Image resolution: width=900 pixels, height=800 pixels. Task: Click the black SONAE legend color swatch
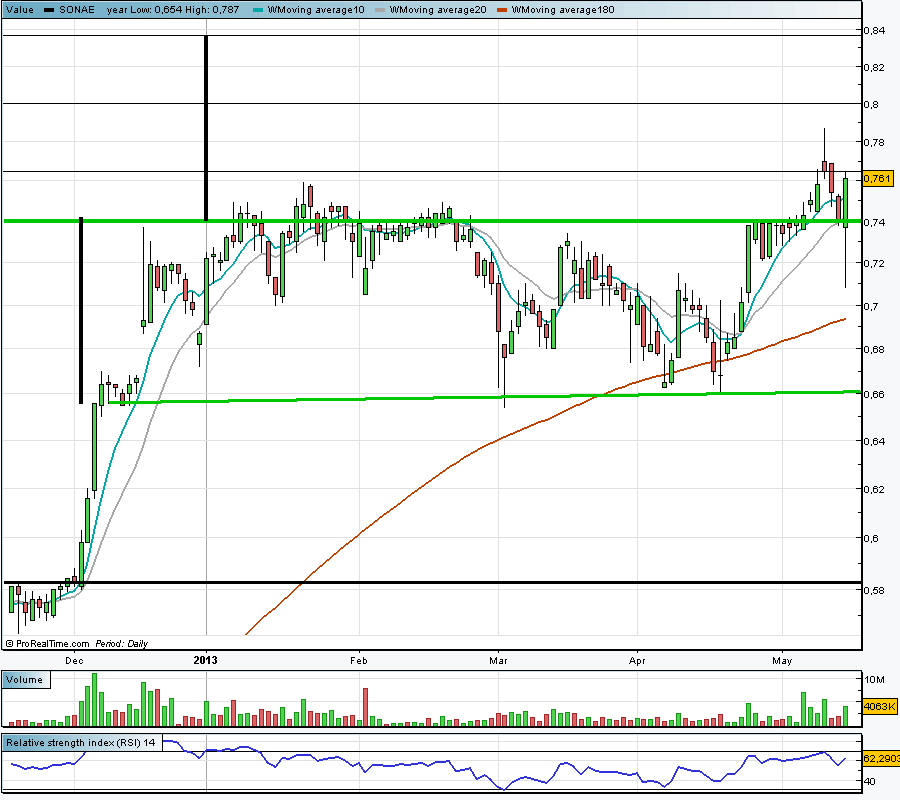(49, 10)
